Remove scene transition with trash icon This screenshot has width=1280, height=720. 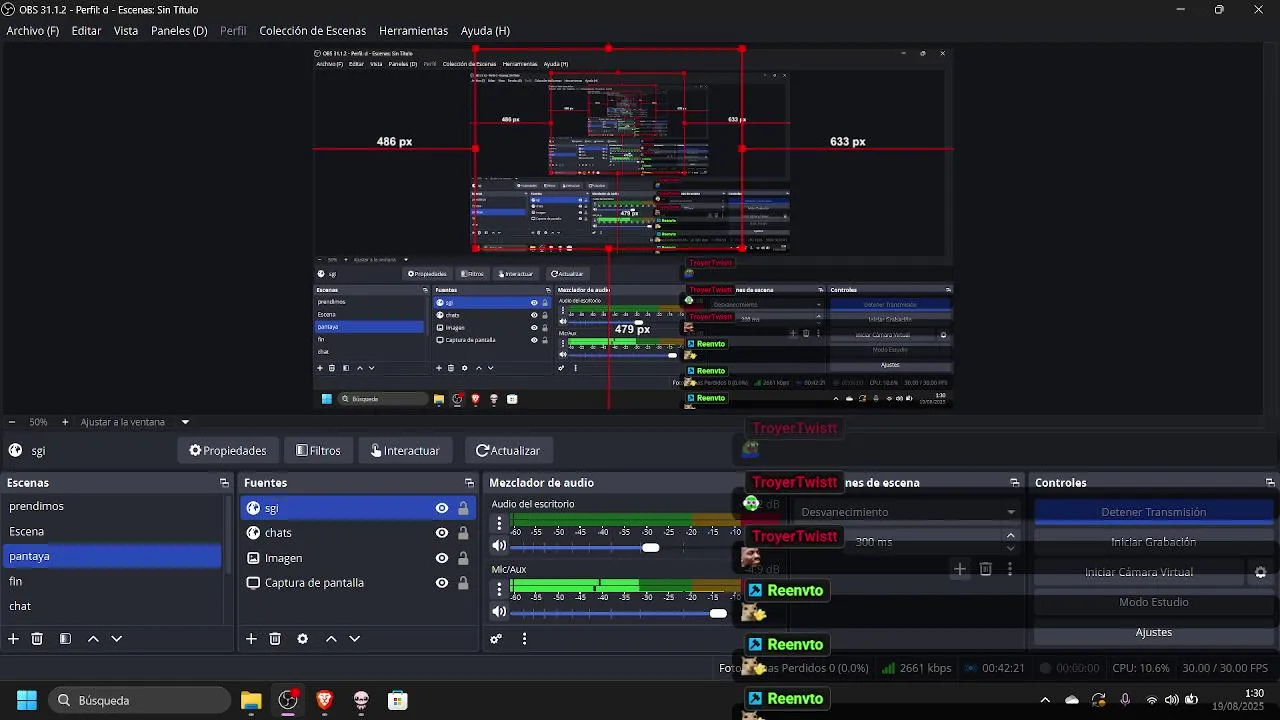tap(986, 569)
